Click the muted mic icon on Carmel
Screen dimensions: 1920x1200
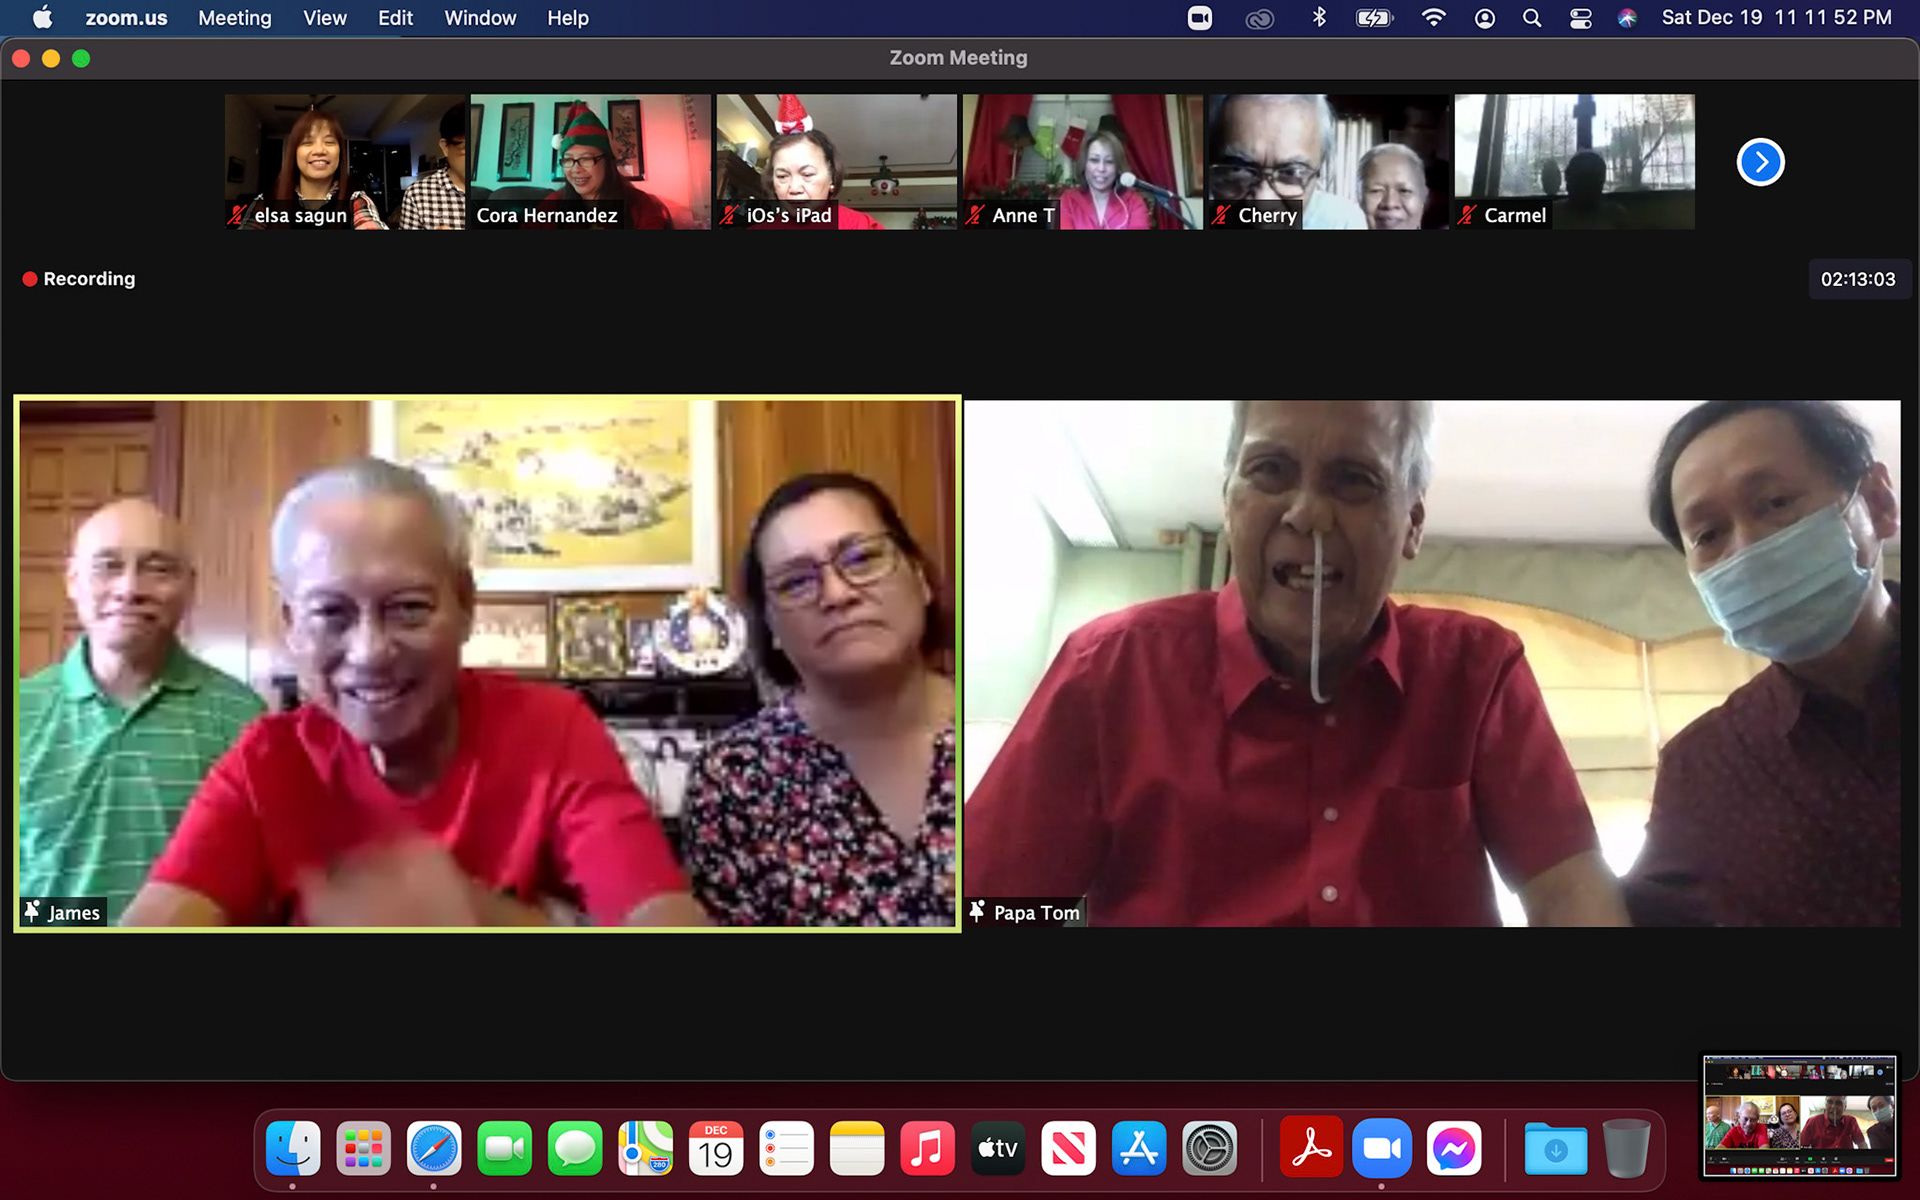(1467, 215)
